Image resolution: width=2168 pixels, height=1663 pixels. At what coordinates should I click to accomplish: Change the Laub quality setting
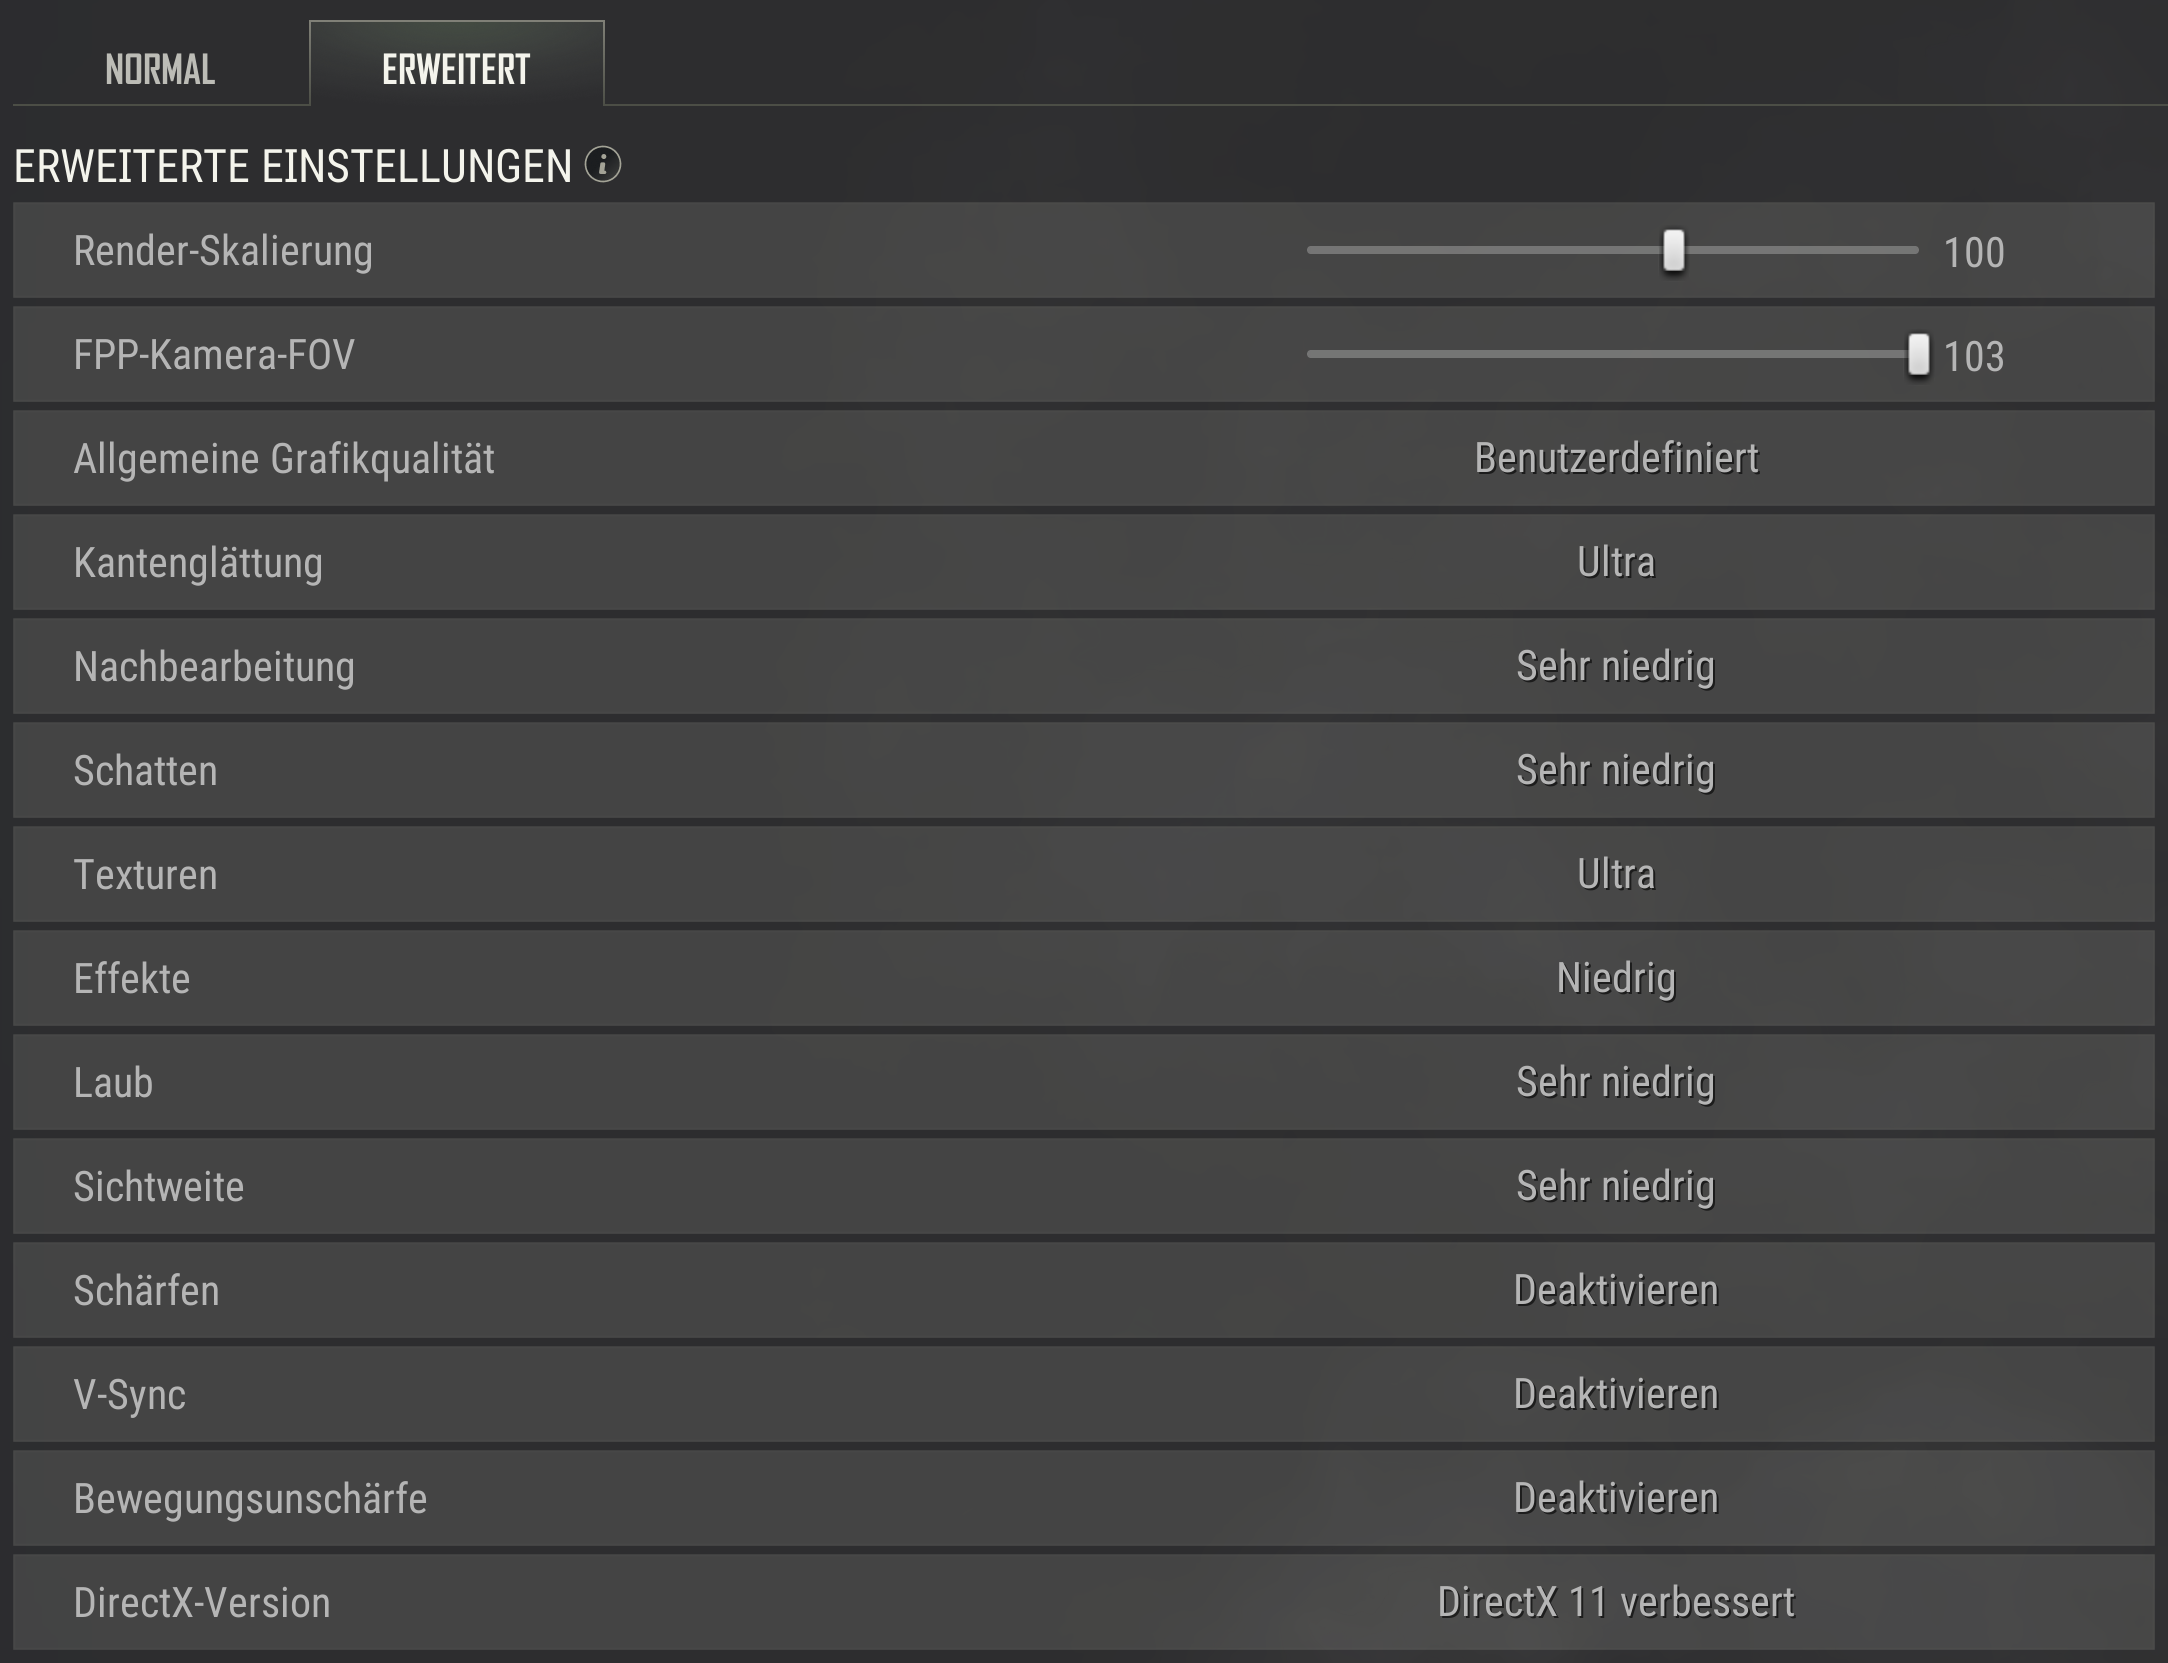(1616, 1082)
